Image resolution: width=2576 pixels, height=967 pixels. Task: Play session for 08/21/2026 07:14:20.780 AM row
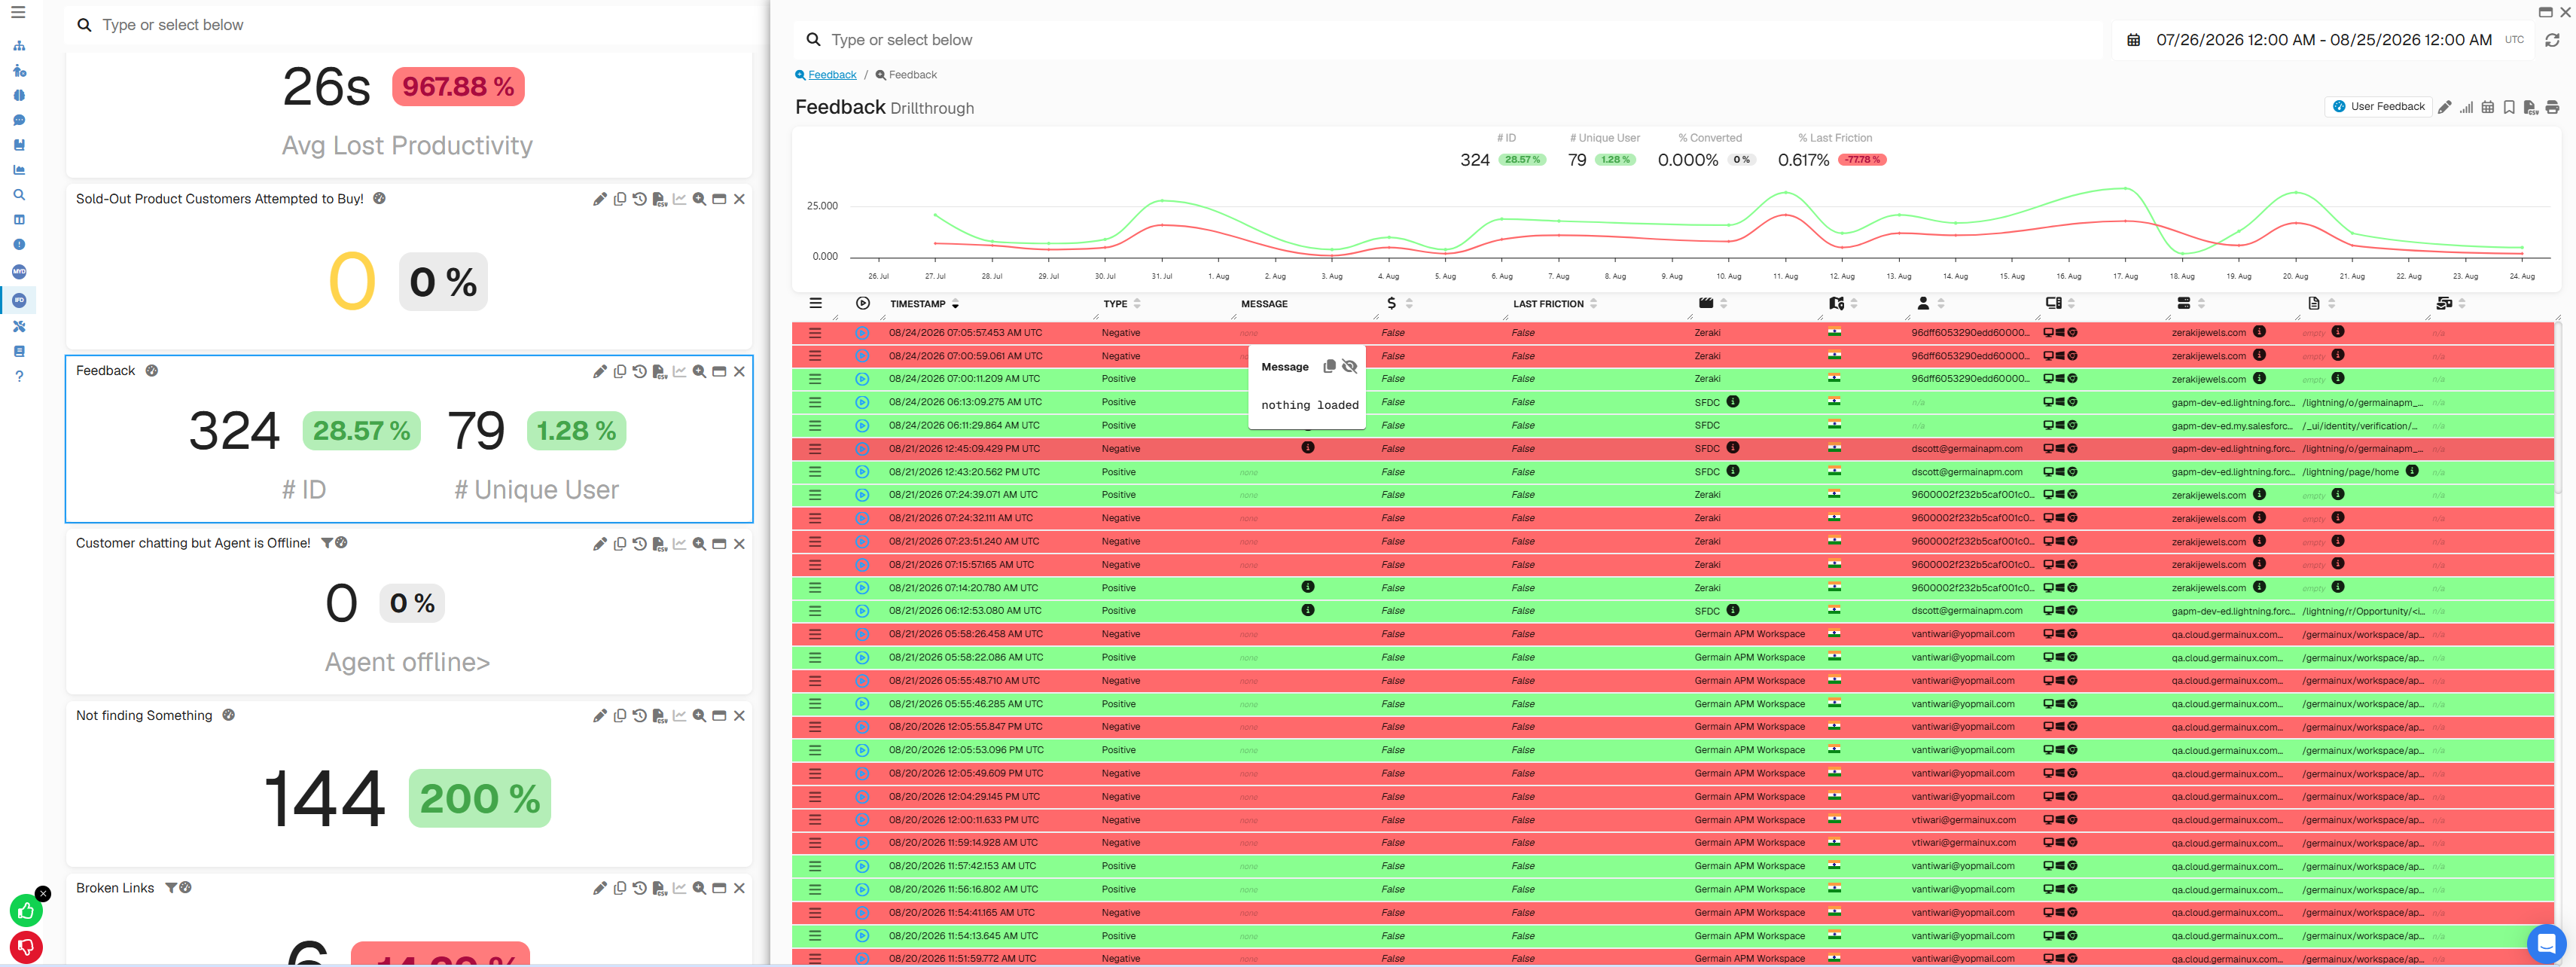862,589
